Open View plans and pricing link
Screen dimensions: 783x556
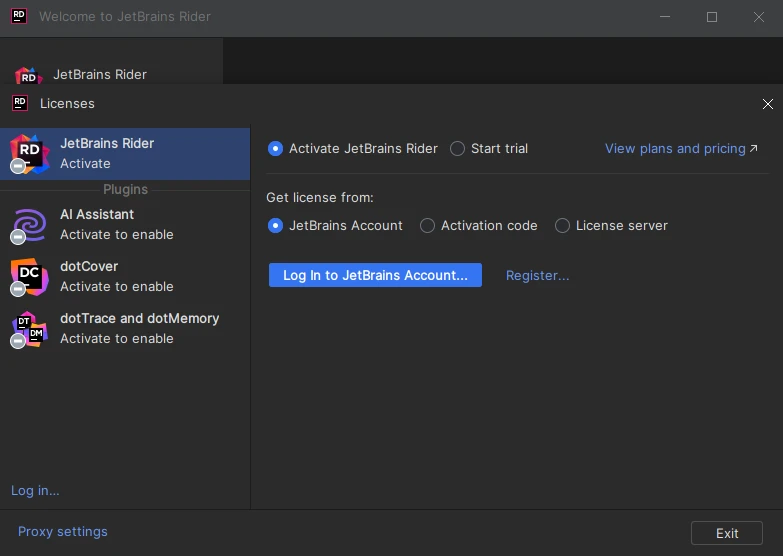(675, 148)
